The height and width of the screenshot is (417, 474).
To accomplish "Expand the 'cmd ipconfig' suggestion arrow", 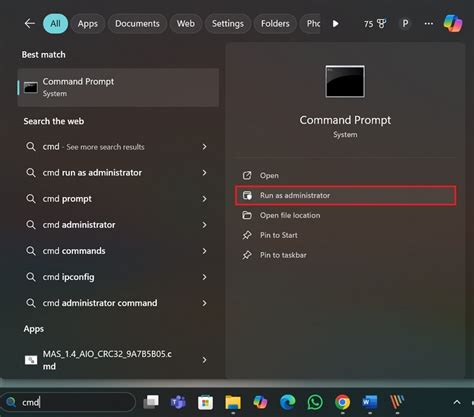I will 204,277.
